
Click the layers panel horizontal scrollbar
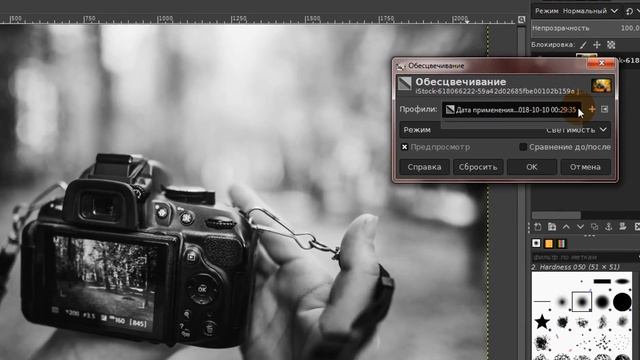click(x=556, y=215)
